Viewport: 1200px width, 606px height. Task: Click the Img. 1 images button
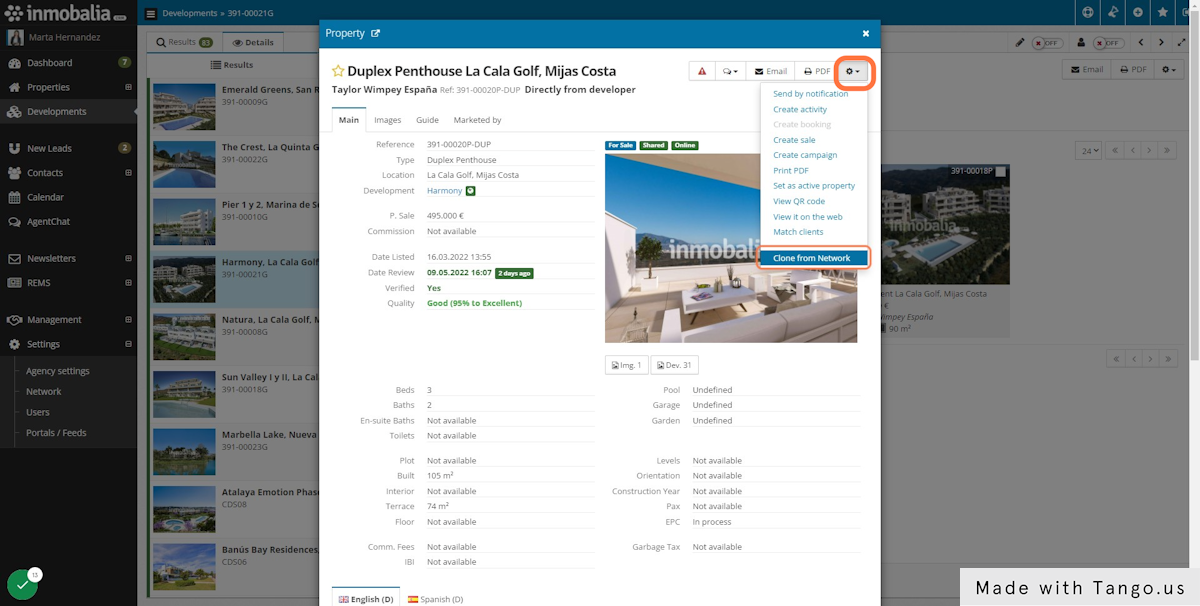coord(626,364)
